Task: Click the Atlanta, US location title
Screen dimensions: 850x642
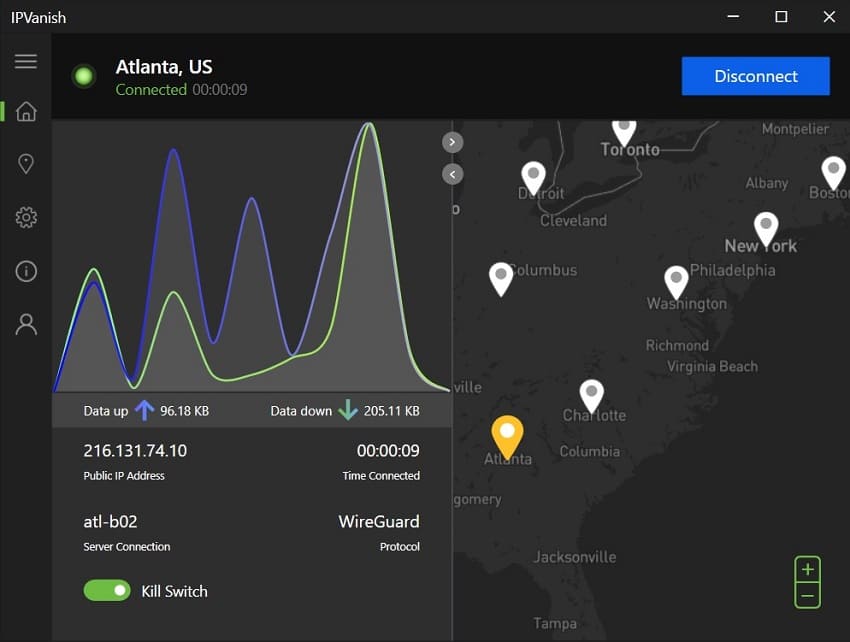Action: pyautogui.click(x=164, y=67)
